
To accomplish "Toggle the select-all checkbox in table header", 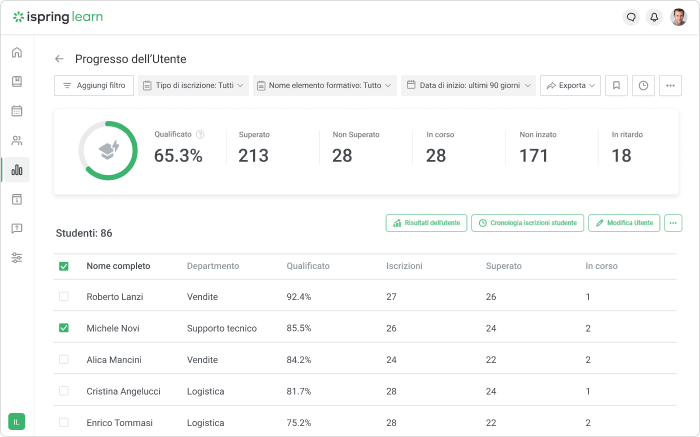I will click(x=64, y=266).
